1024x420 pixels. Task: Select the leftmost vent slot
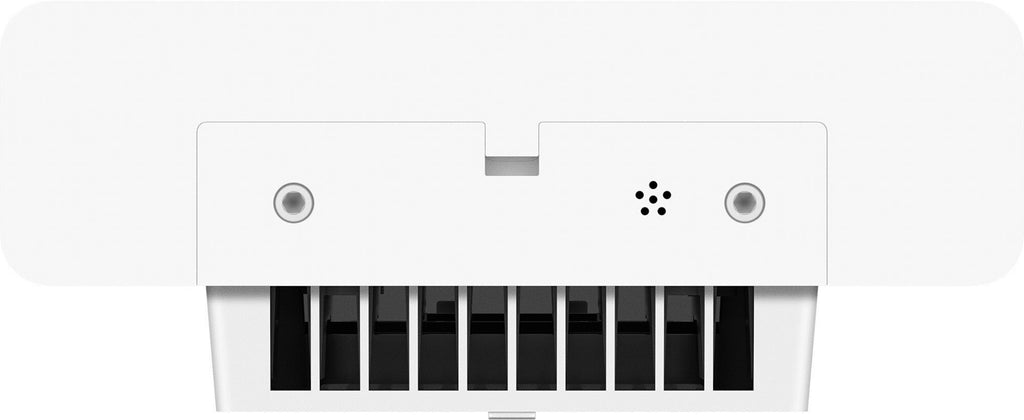tap(291, 338)
